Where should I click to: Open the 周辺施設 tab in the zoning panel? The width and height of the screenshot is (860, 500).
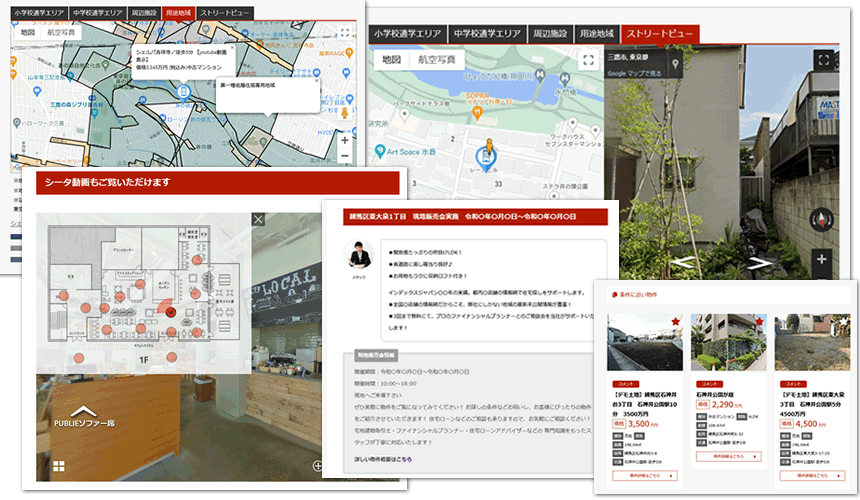click(140, 14)
